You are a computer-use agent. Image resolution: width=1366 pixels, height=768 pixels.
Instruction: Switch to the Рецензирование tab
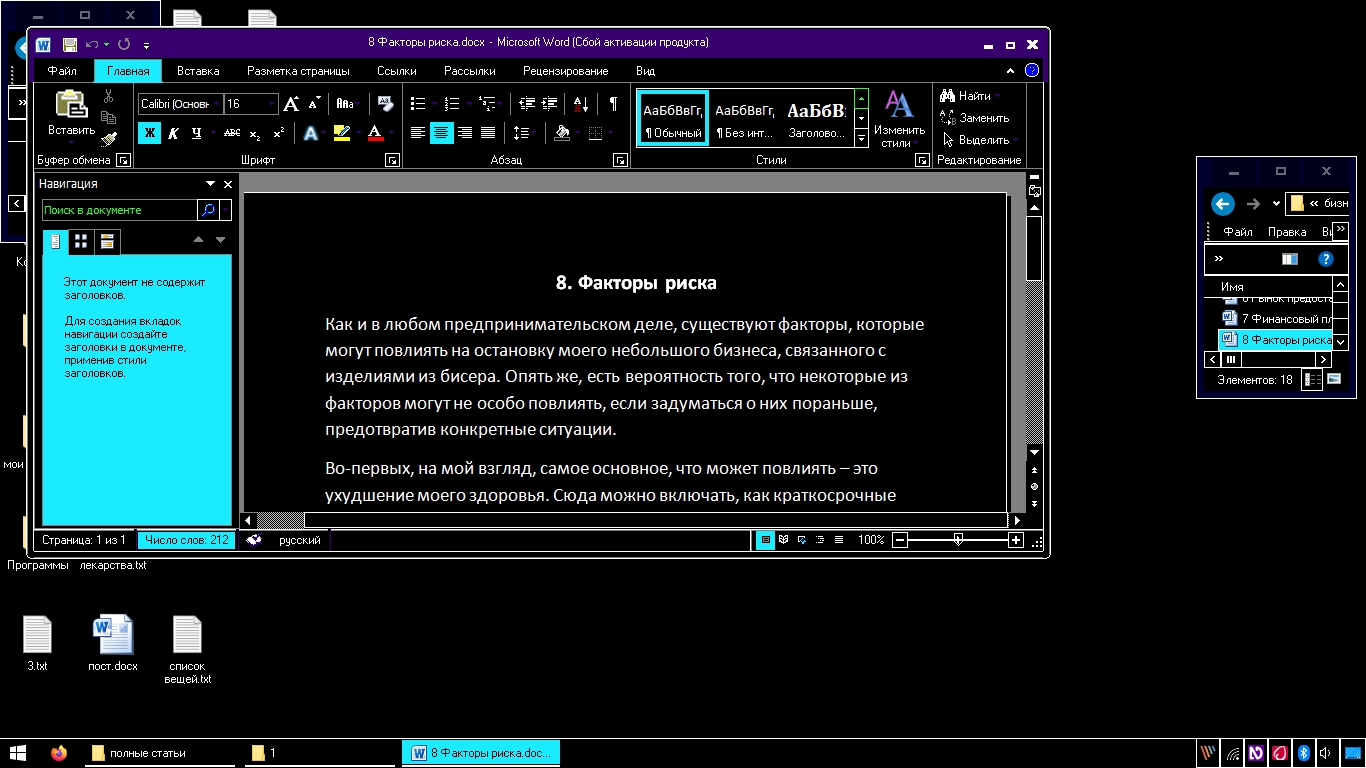point(566,71)
